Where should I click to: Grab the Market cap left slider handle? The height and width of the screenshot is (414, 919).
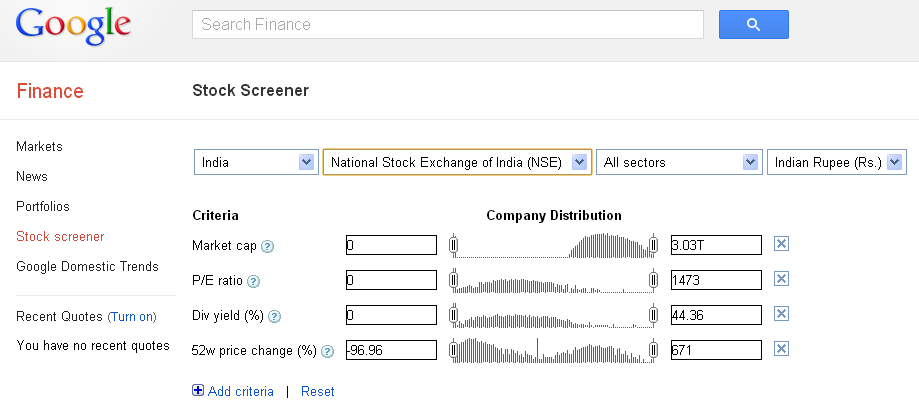click(x=454, y=245)
